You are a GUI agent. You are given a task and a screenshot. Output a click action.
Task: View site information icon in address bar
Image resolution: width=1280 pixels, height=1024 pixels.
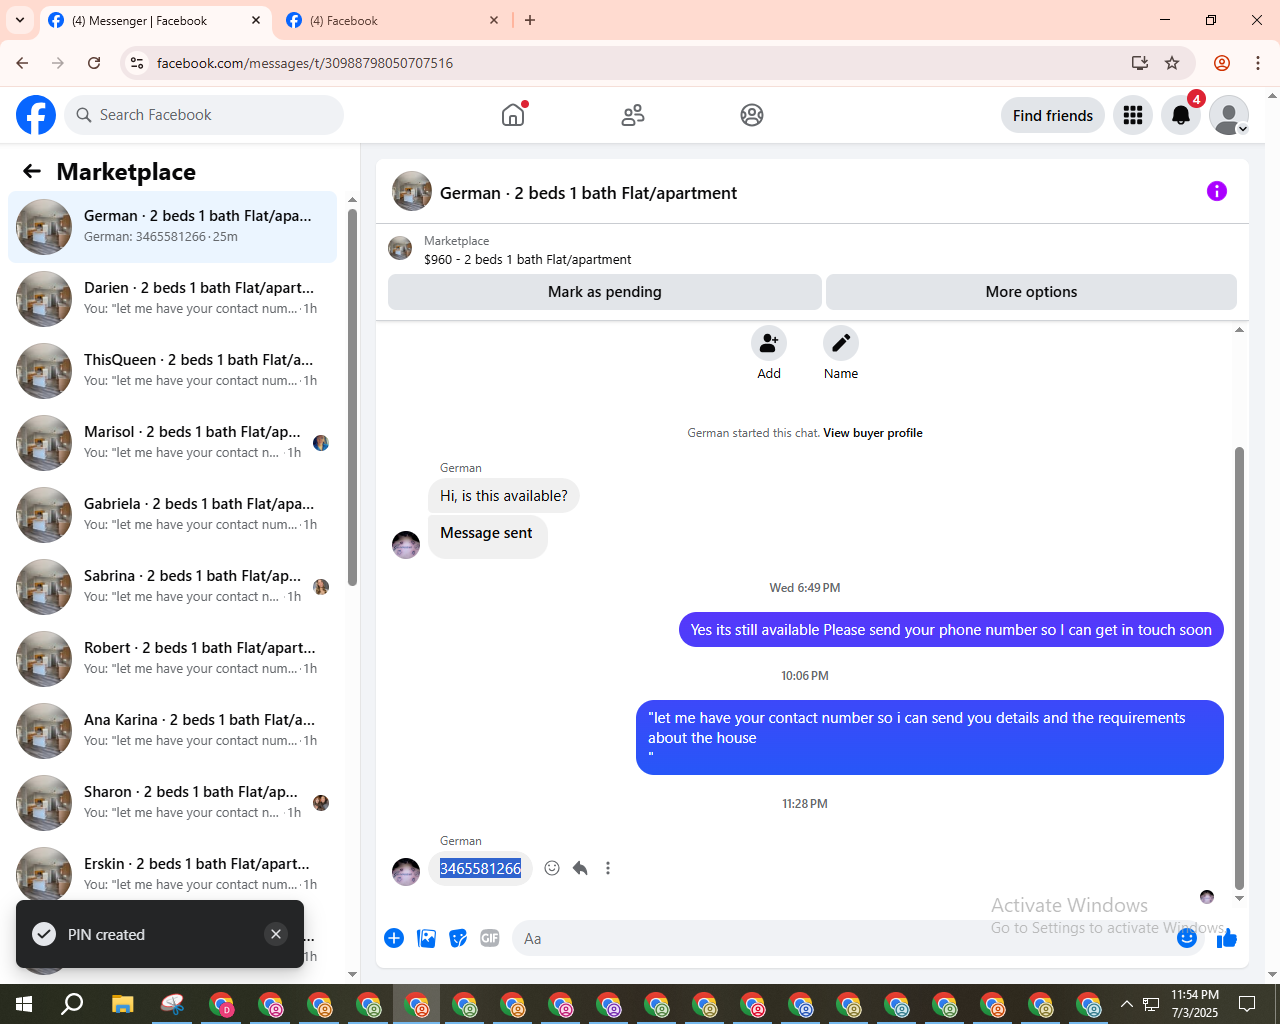137,63
